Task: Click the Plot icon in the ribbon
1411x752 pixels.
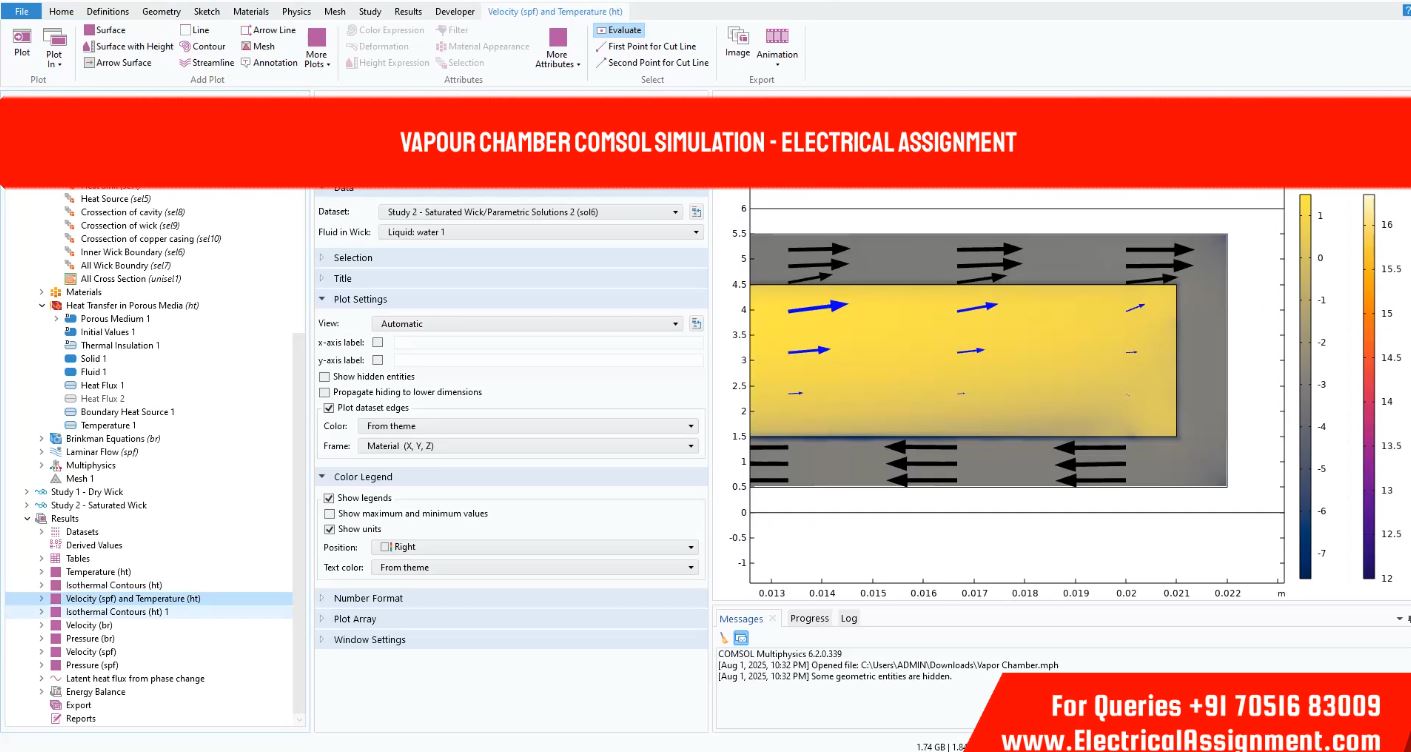Action: pyautogui.click(x=22, y=42)
